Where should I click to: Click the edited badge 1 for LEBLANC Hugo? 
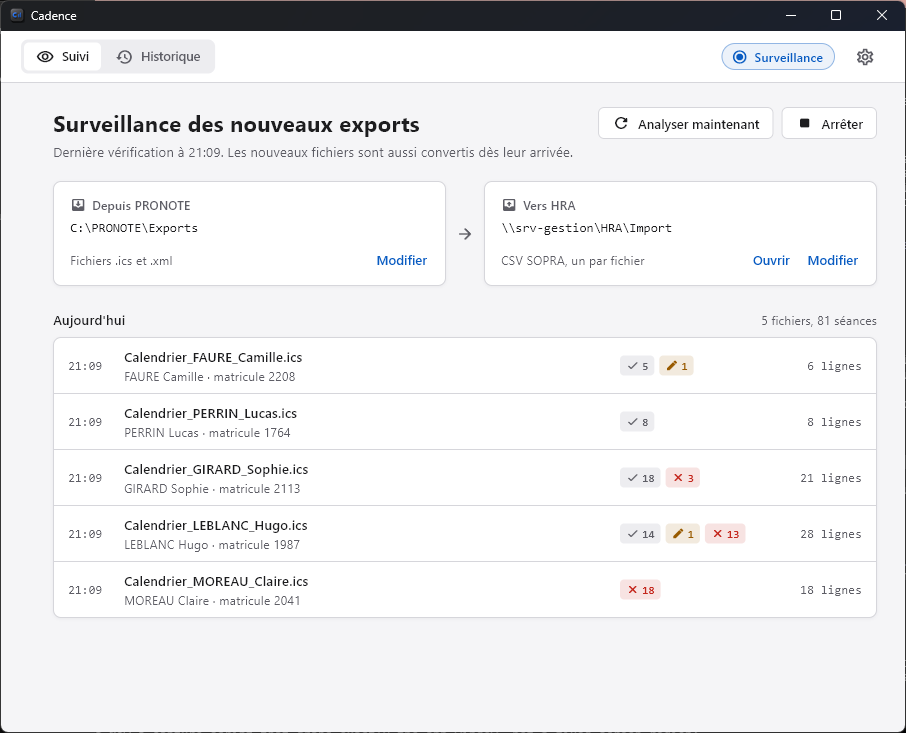pos(683,534)
